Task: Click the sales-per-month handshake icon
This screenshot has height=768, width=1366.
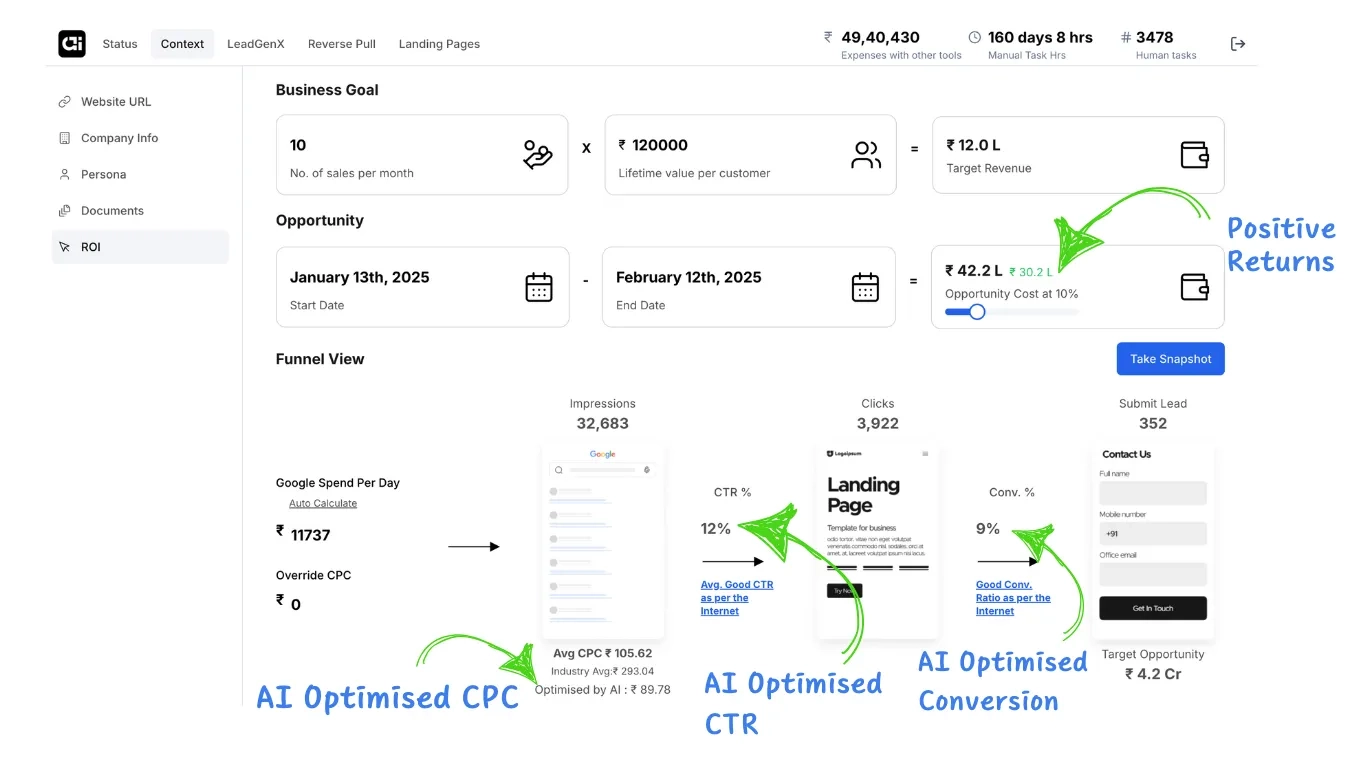Action: click(538, 155)
